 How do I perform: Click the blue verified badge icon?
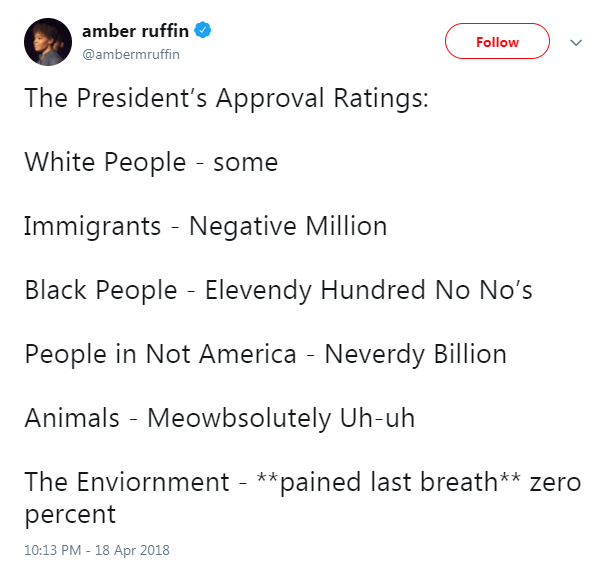tap(203, 30)
